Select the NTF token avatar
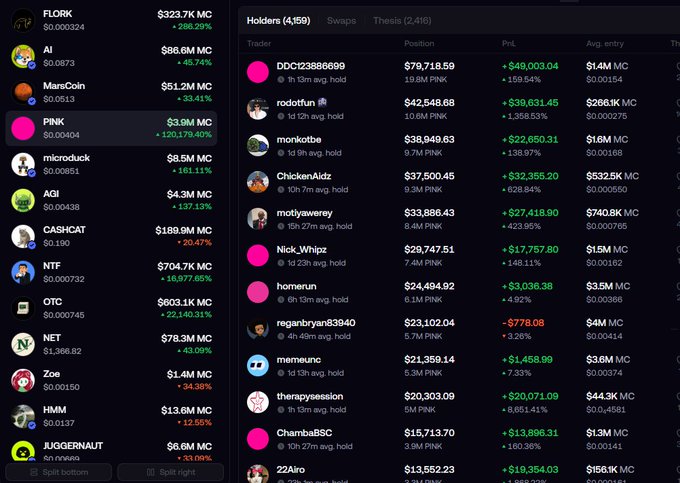 tap(23, 272)
